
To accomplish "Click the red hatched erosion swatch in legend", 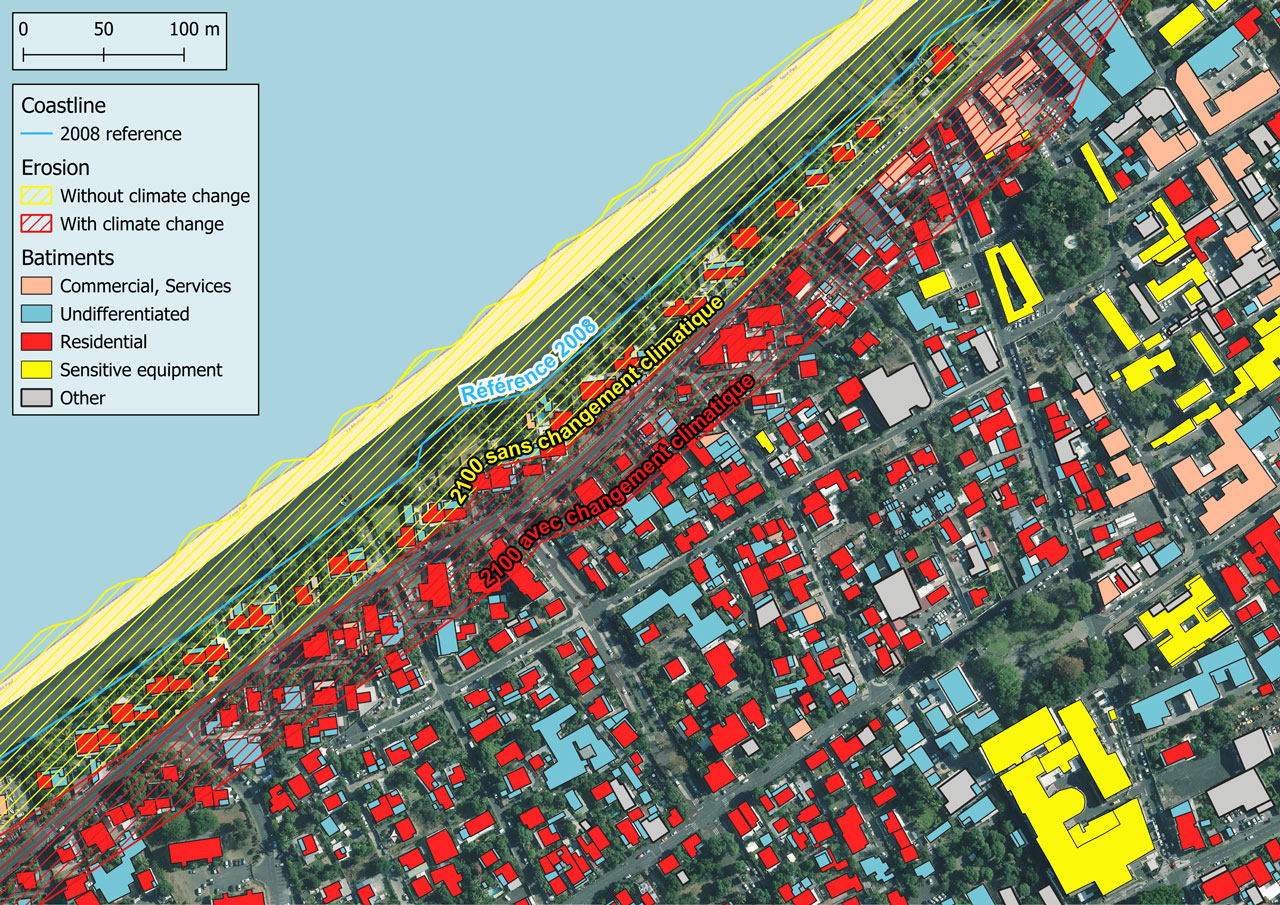I will pyautogui.click(x=37, y=224).
